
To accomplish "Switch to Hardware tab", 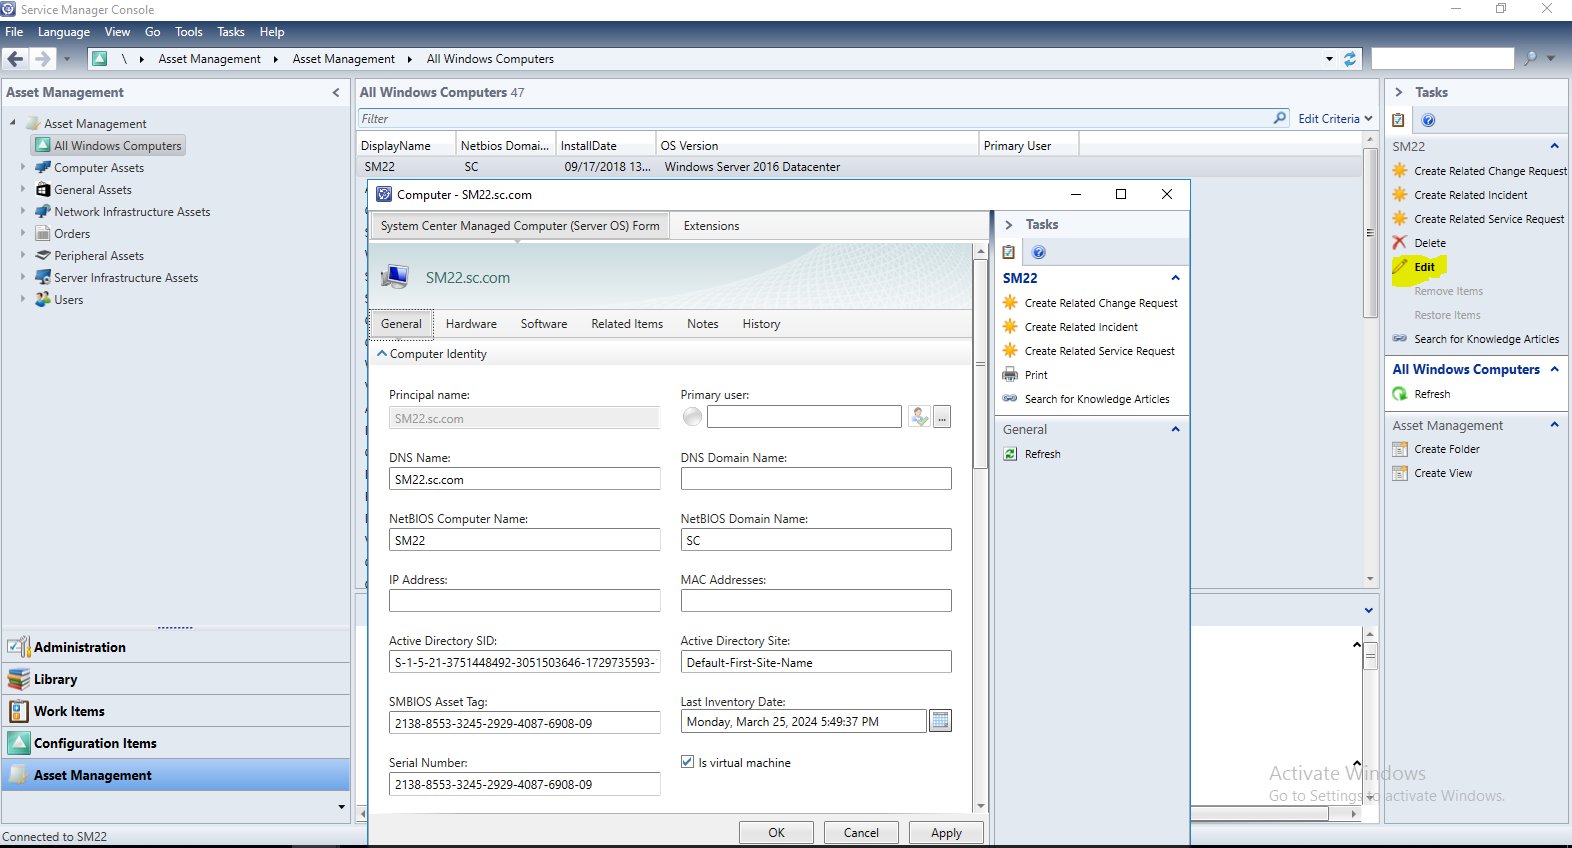I will coord(471,324).
